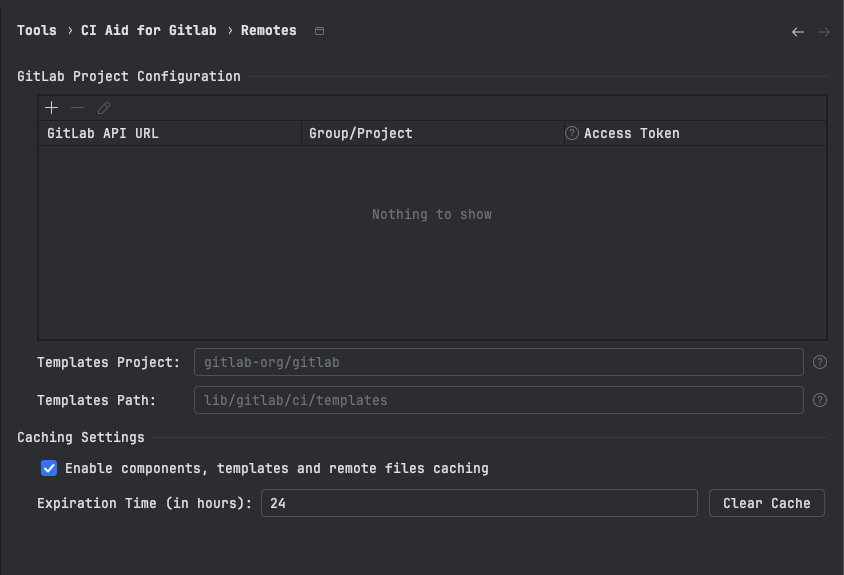Screen dimensions: 844x575
Task: Click the Templates Project label
Action: coord(108,362)
